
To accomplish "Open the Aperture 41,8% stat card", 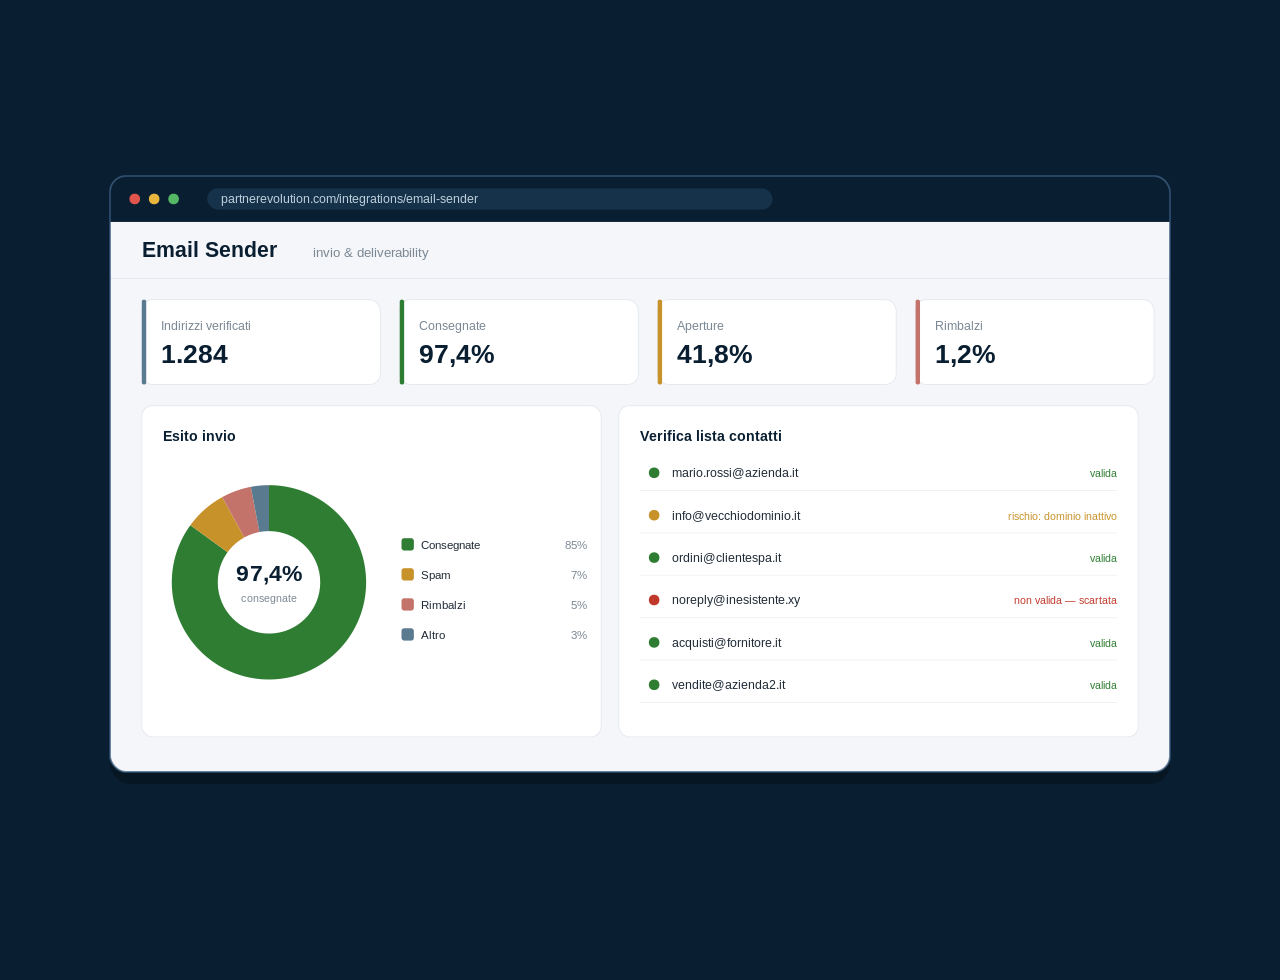I will (777, 342).
